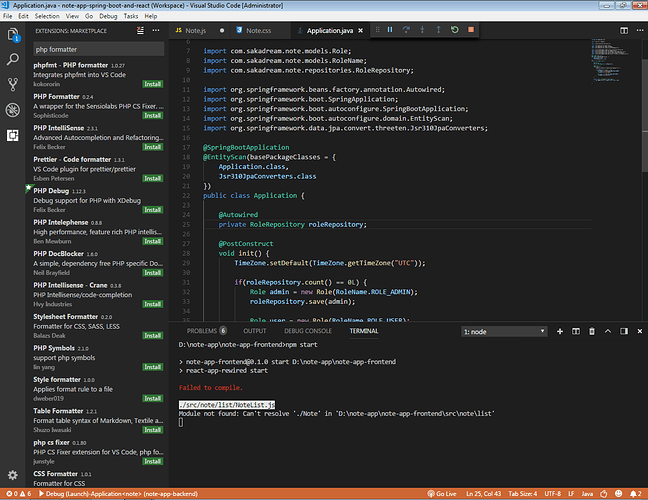Install the PHP DocBlocker extension

coord(152,272)
